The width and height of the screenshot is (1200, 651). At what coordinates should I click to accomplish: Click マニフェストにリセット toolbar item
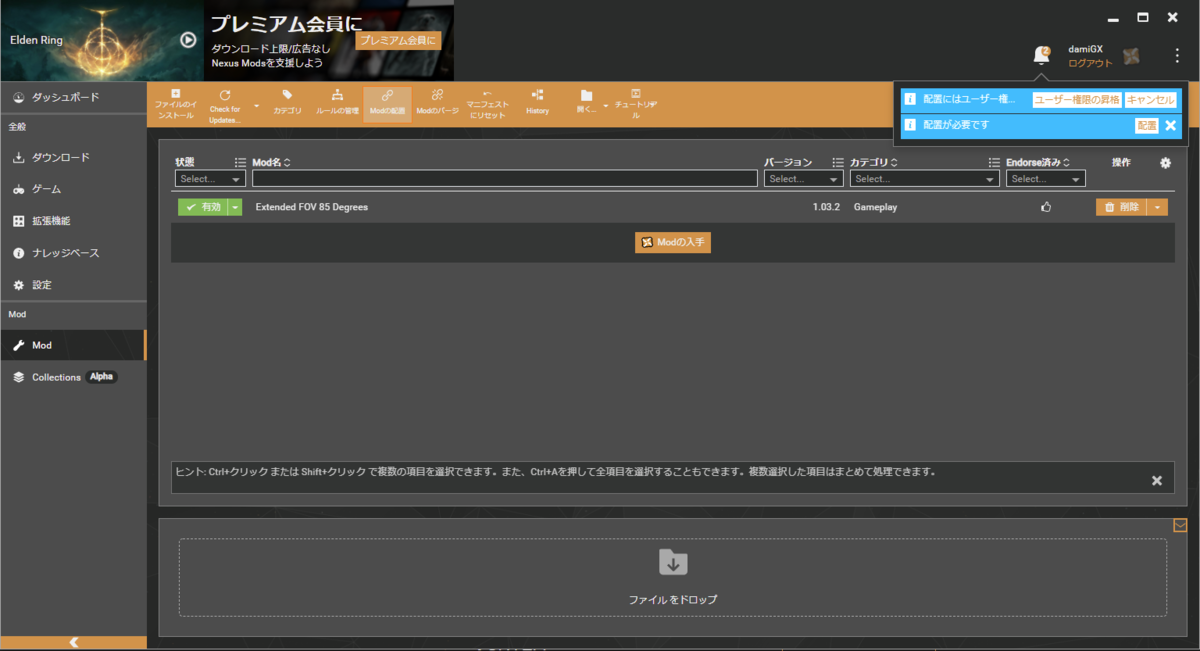[x=488, y=104]
